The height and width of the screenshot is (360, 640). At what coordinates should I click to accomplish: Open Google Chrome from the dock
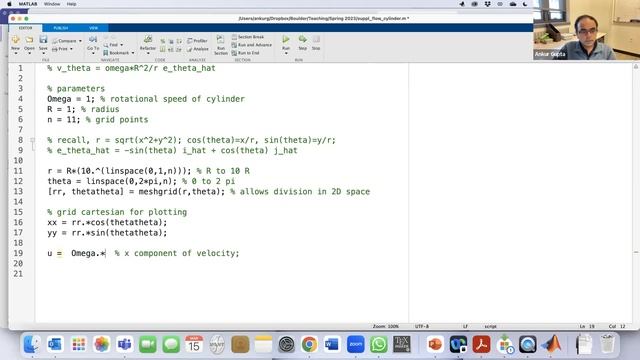coord(309,344)
